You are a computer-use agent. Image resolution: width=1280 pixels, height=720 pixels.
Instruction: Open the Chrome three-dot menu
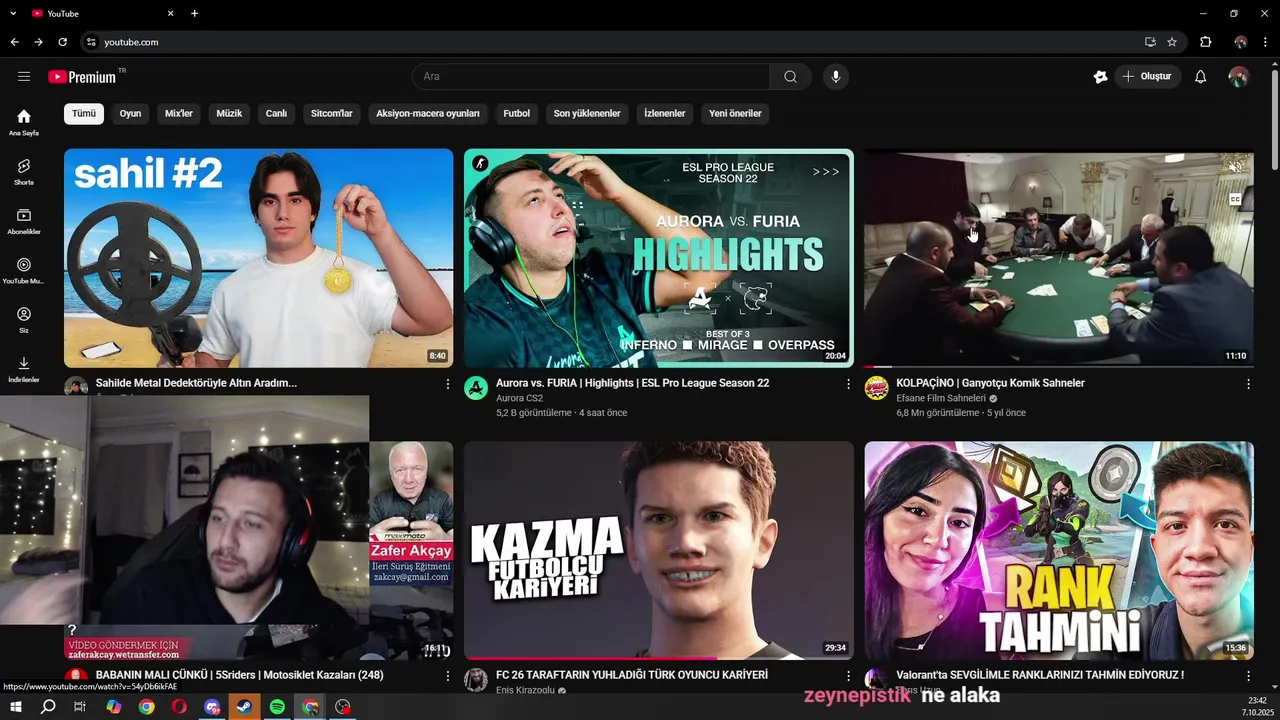(x=1266, y=42)
